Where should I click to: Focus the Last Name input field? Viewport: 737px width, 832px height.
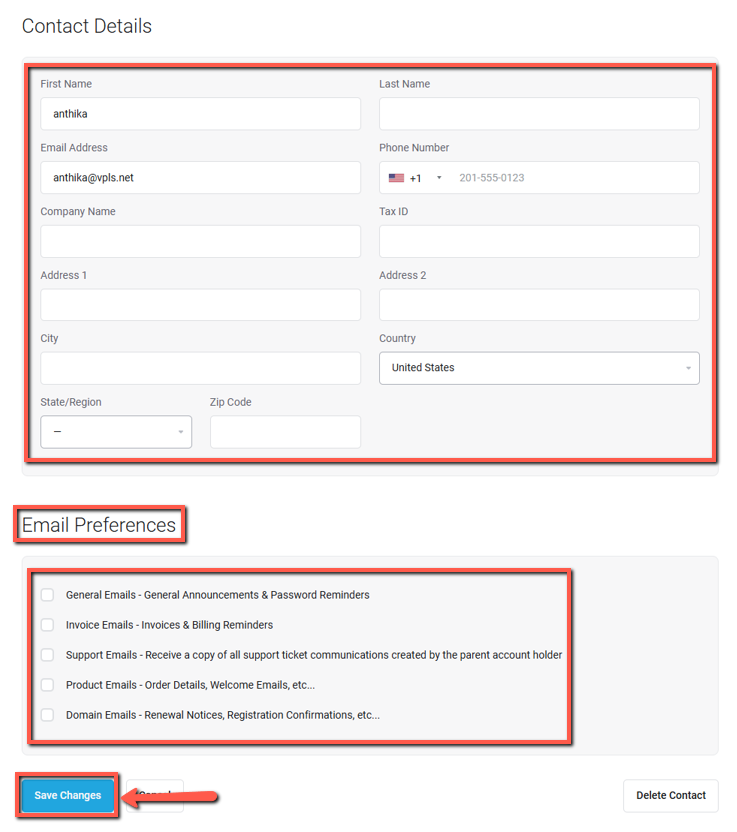[x=539, y=114]
